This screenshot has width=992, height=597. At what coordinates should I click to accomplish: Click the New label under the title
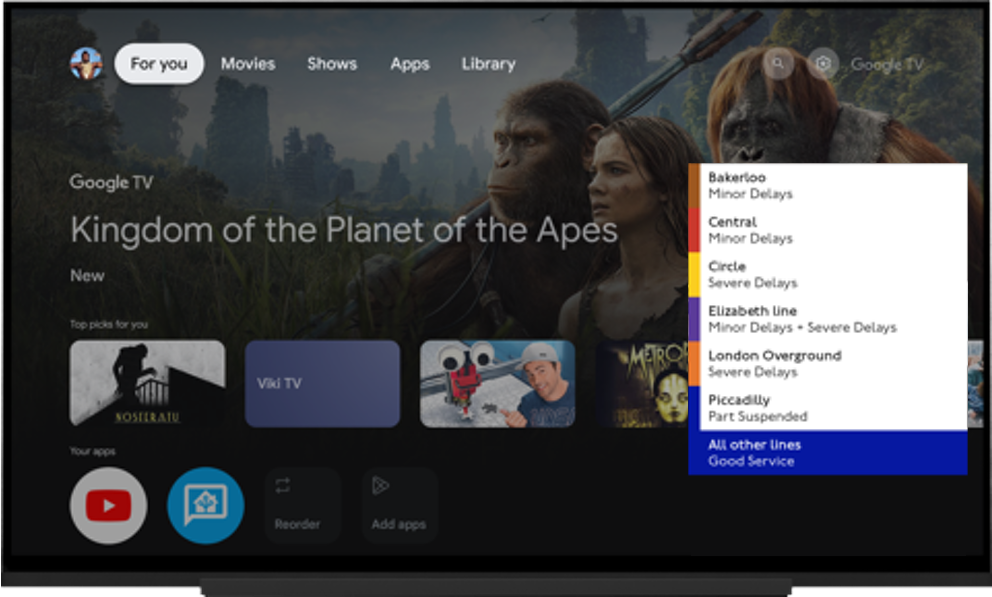[x=87, y=276]
